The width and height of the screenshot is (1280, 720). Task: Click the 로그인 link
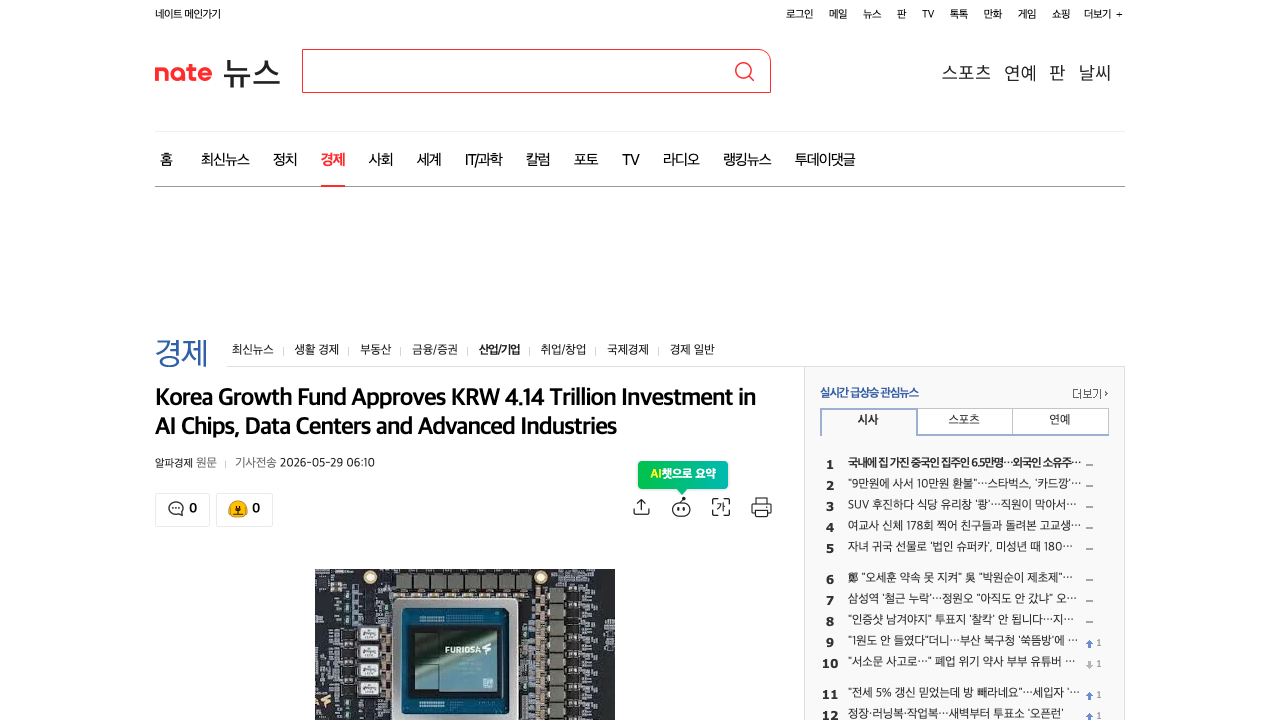click(799, 14)
